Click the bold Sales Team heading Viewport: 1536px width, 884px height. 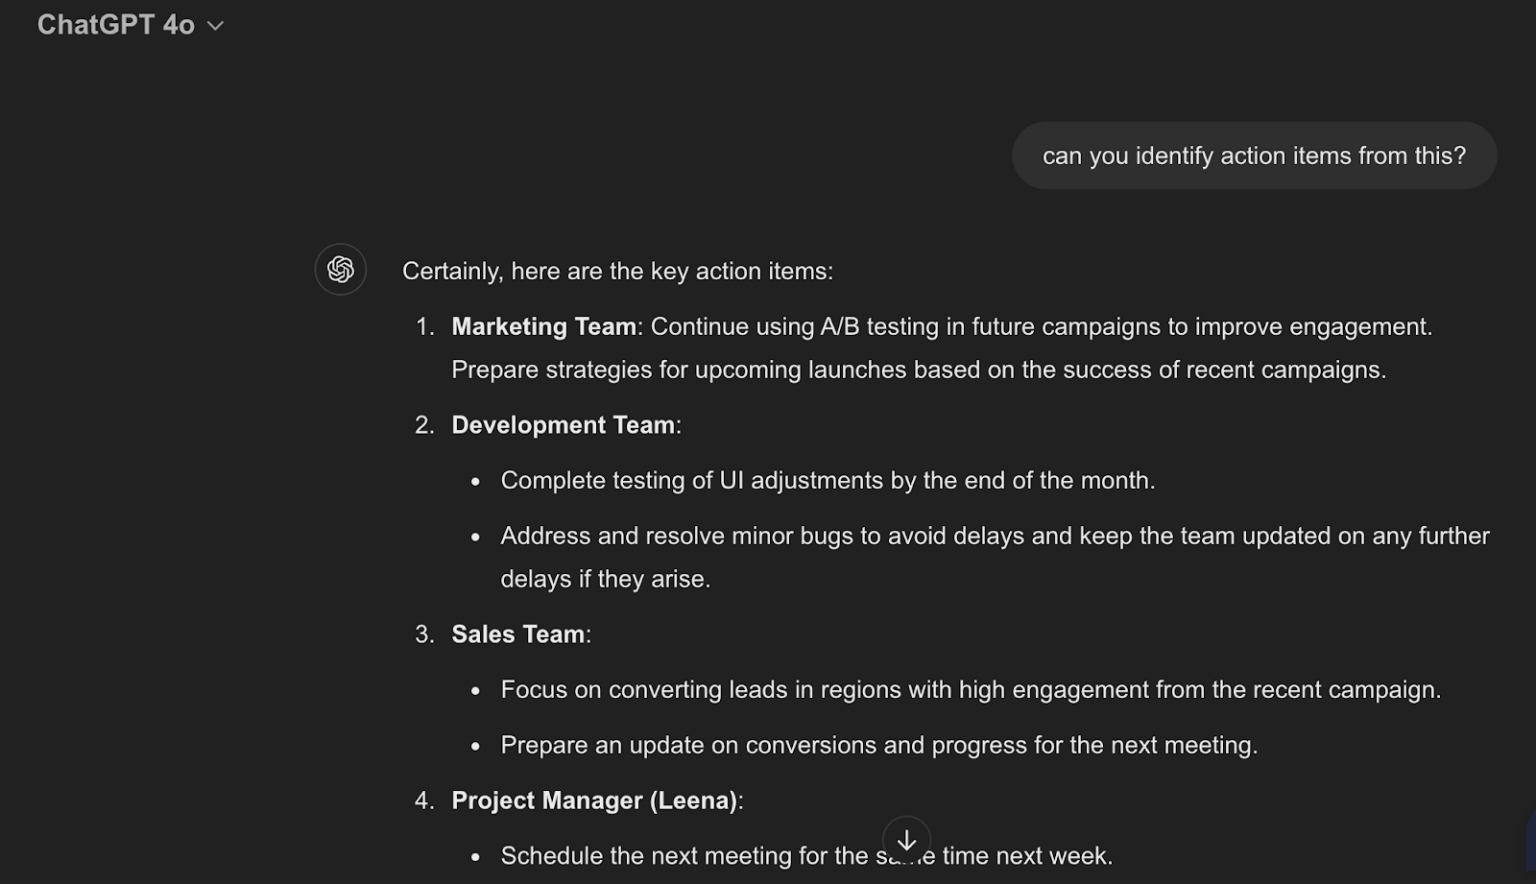(x=518, y=633)
